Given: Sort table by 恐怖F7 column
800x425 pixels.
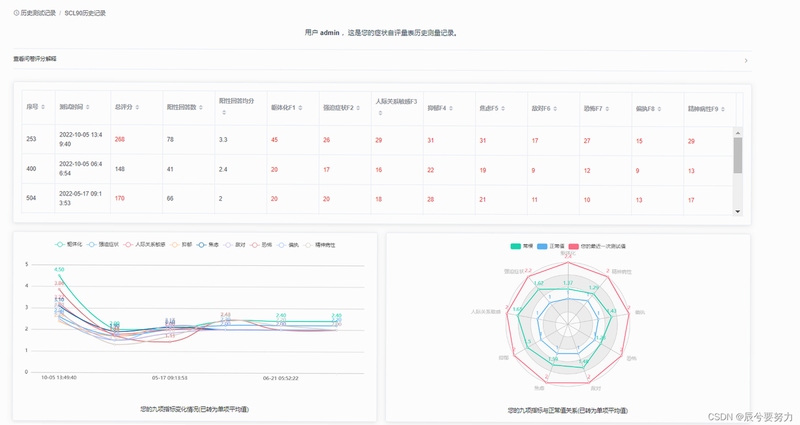Looking at the screenshot, I should (x=607, y=109).
